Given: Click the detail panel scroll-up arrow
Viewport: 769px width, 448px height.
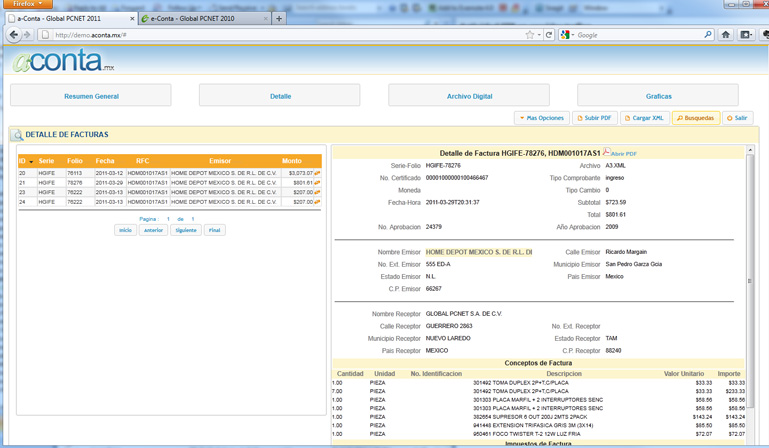Looking at the screenshot, I should (x=749, y=150).
